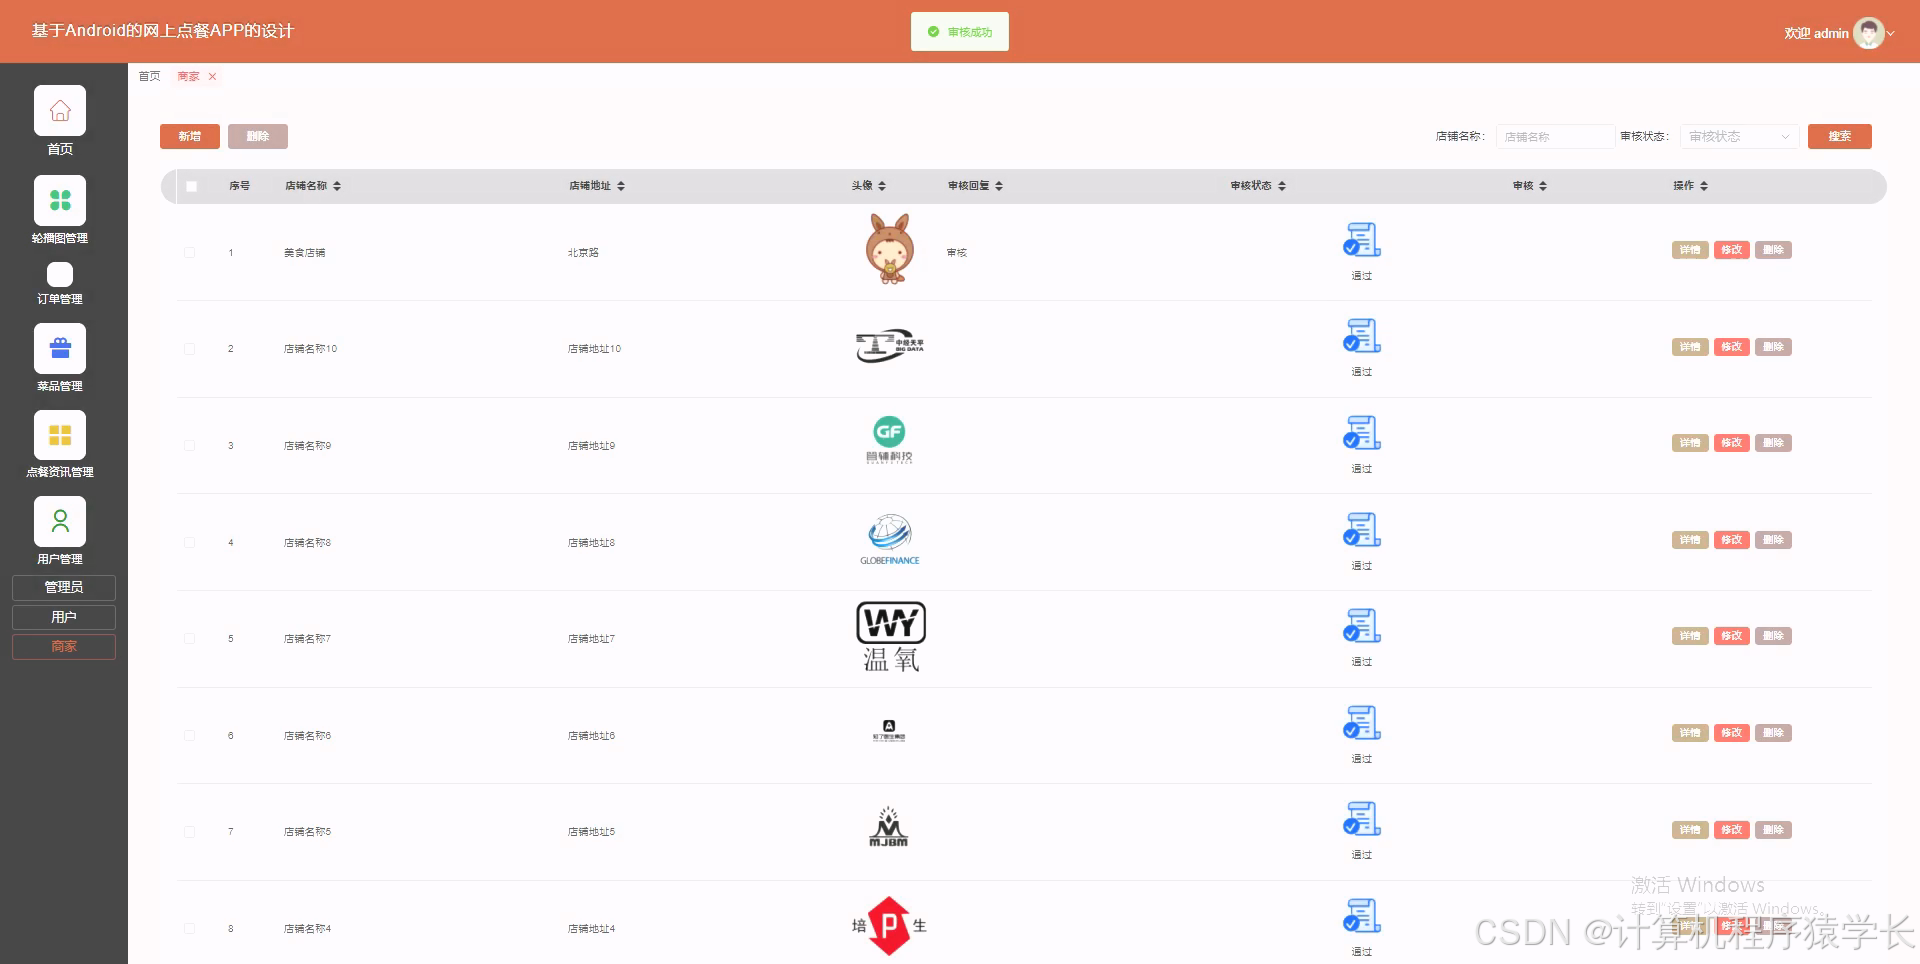Click audit icon for 店铺名称8 row
Image resolution: width=1920 pixels, height=964 pixels.
tap(1362, 530)
